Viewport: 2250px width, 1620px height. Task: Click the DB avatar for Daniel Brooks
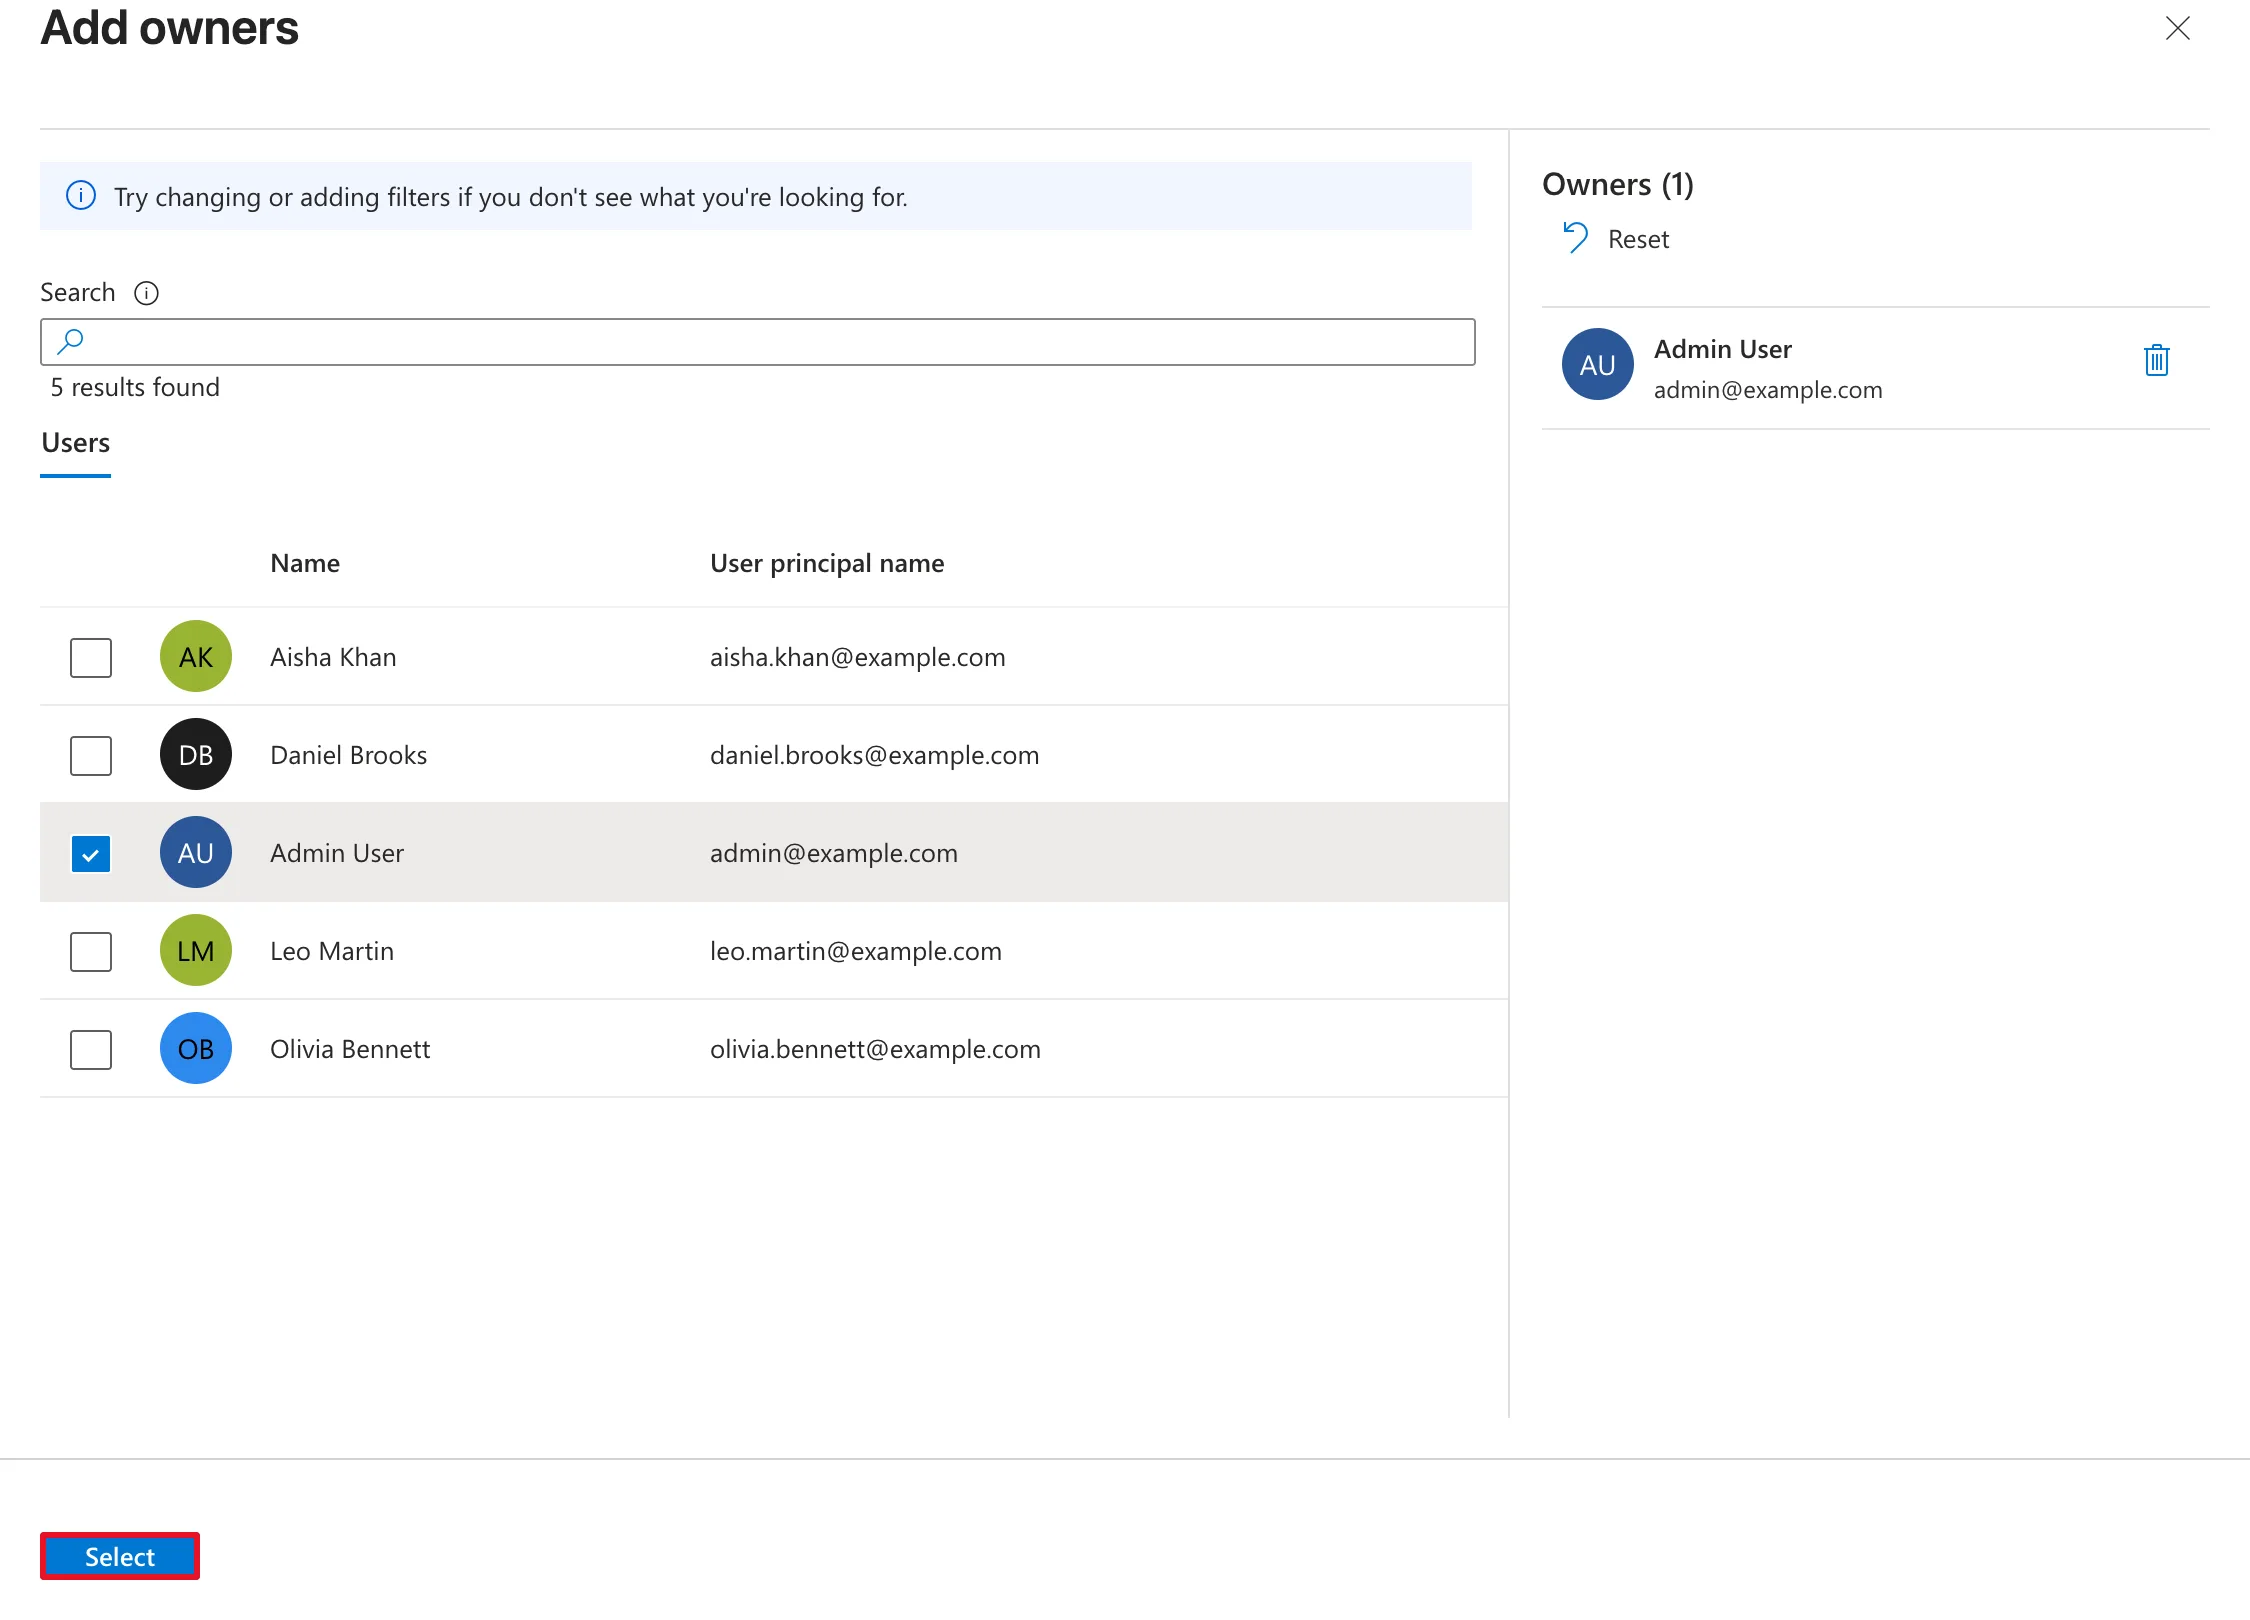point(196,754)
